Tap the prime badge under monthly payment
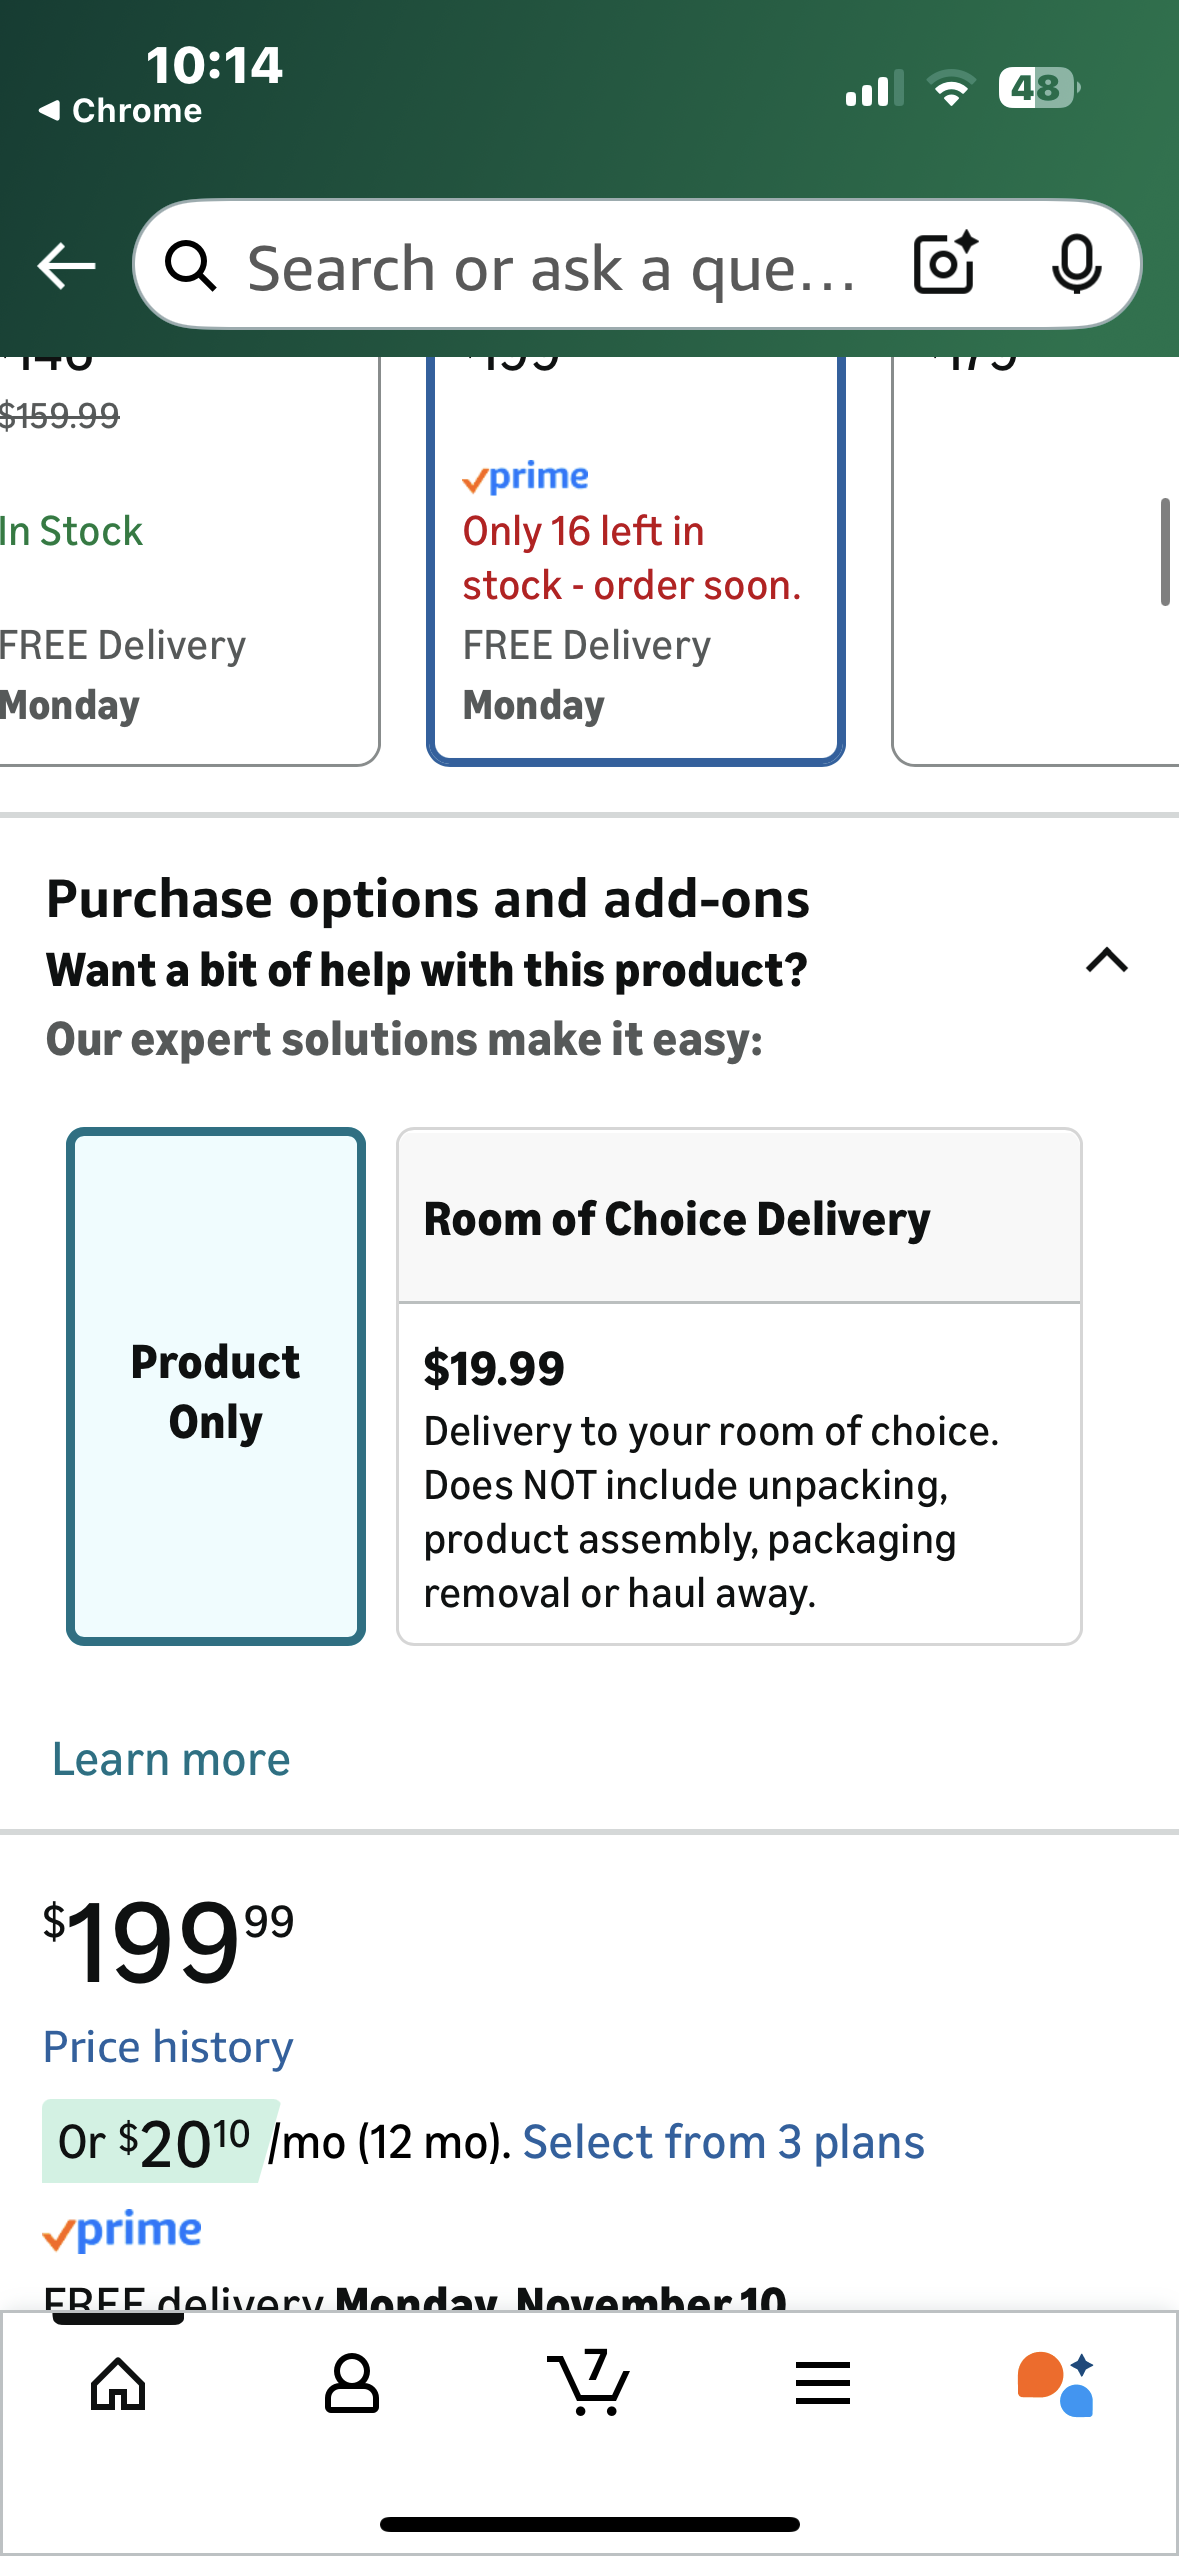The width and height of the screenshot is (1179, 2556). click(122, 2231)
